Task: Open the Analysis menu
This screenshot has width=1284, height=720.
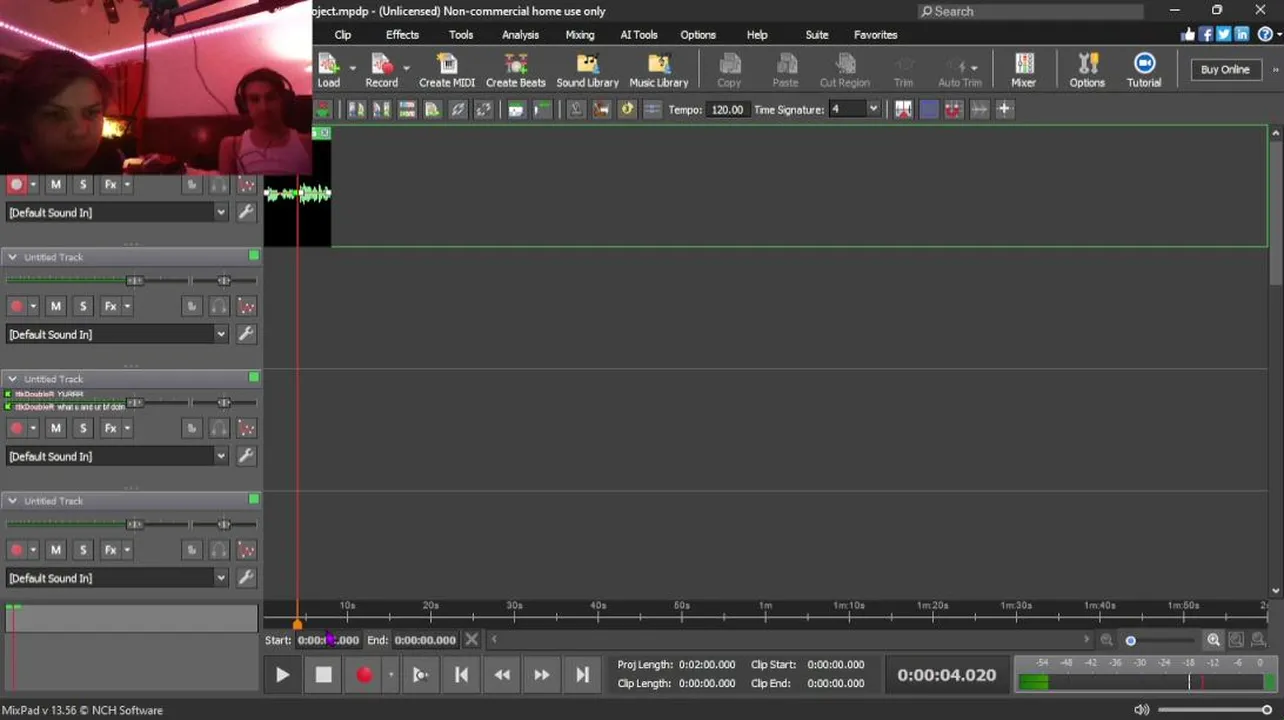Action: [x=520, y=34]
